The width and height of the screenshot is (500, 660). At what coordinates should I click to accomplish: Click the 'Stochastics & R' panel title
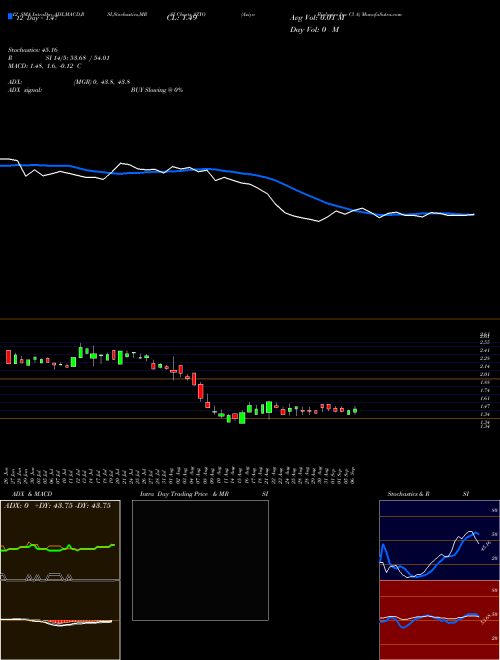[409, 494]
